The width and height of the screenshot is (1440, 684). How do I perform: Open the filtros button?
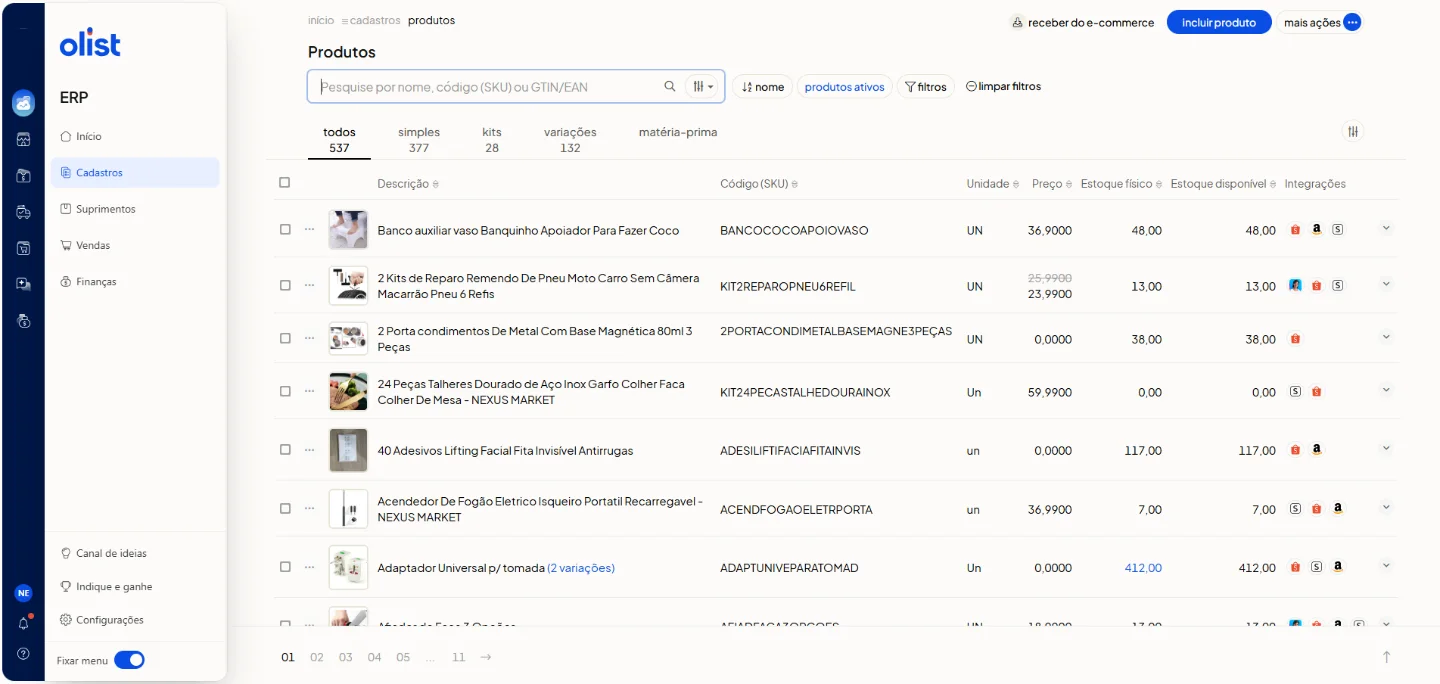(x=926, y=87)
